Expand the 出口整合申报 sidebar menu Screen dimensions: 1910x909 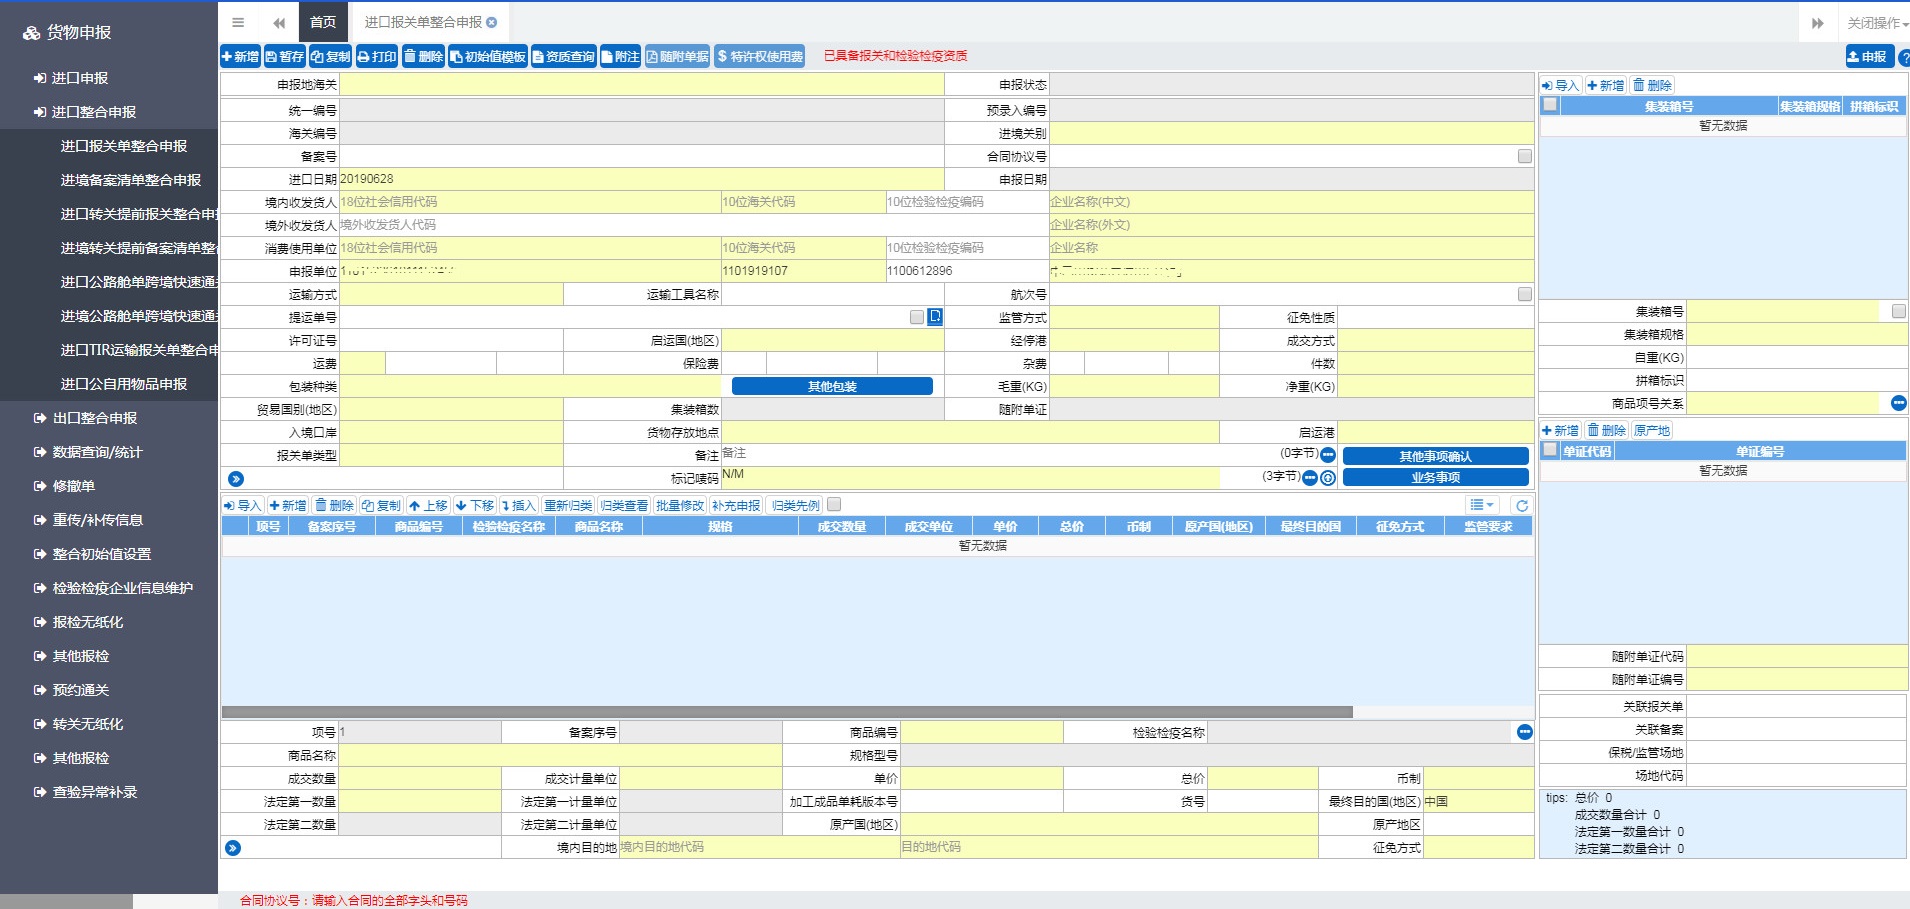coord(109,418)
